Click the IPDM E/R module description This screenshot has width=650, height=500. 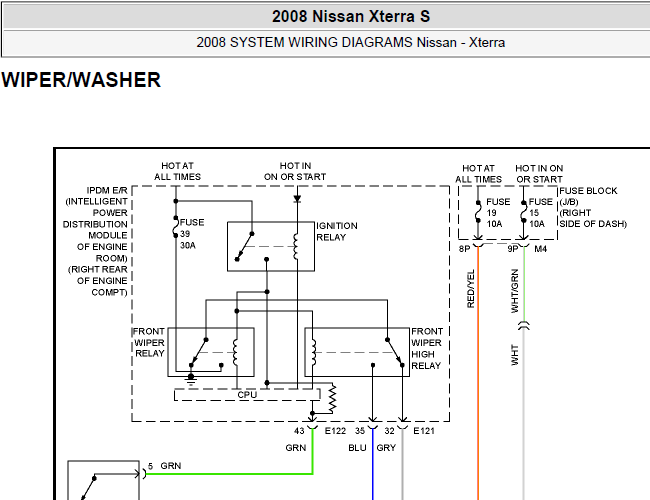pos(96,241)
